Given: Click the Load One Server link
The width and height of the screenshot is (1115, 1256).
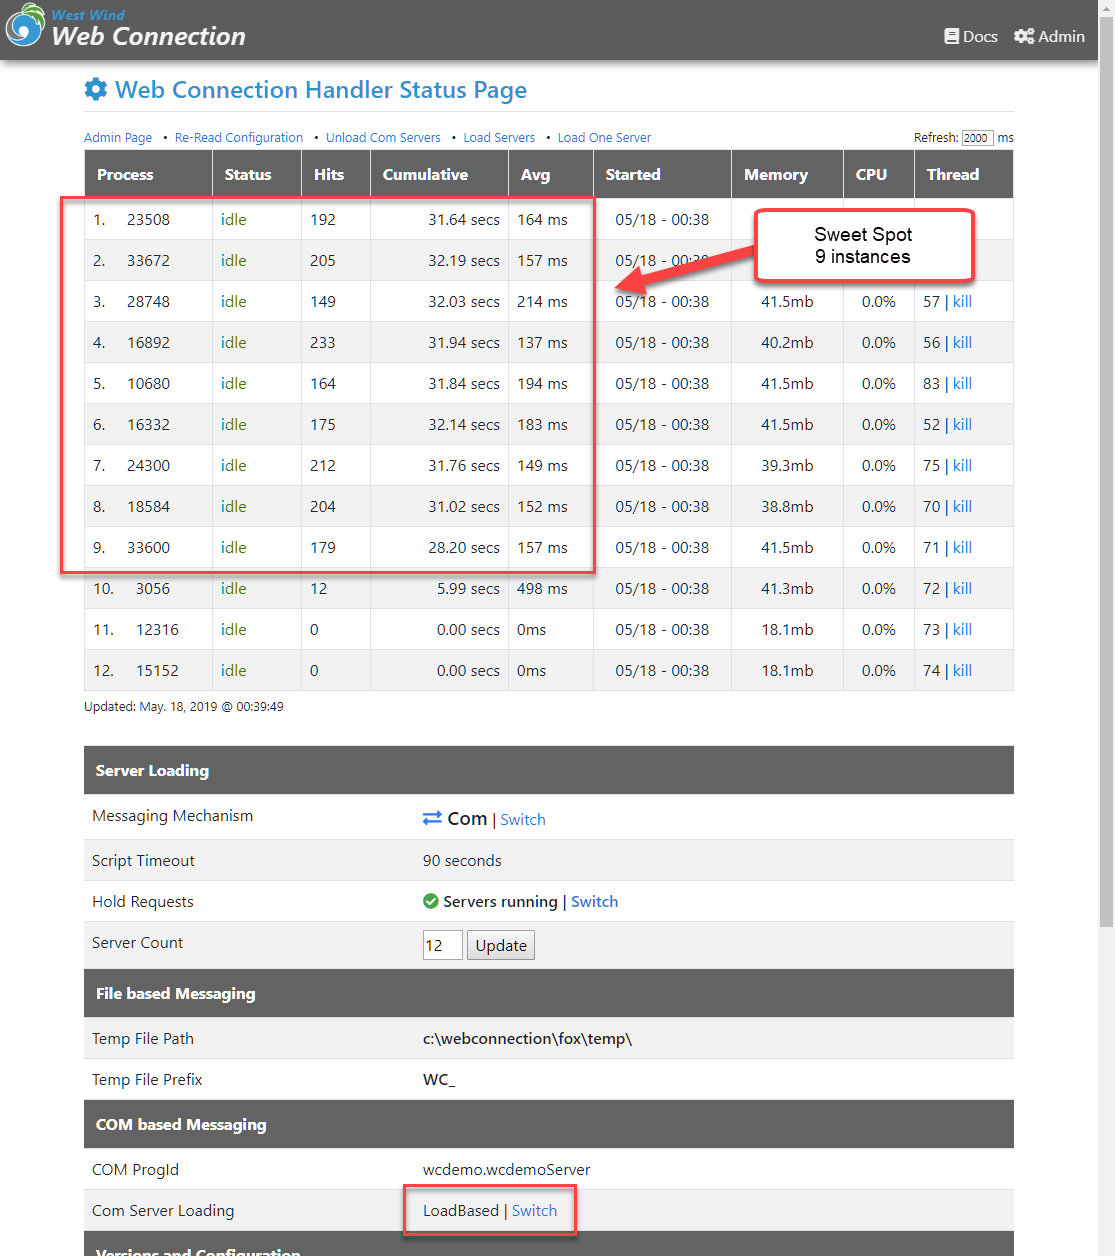Looking at the screenshot, I should pyautogui.click(x=604, y=137).
